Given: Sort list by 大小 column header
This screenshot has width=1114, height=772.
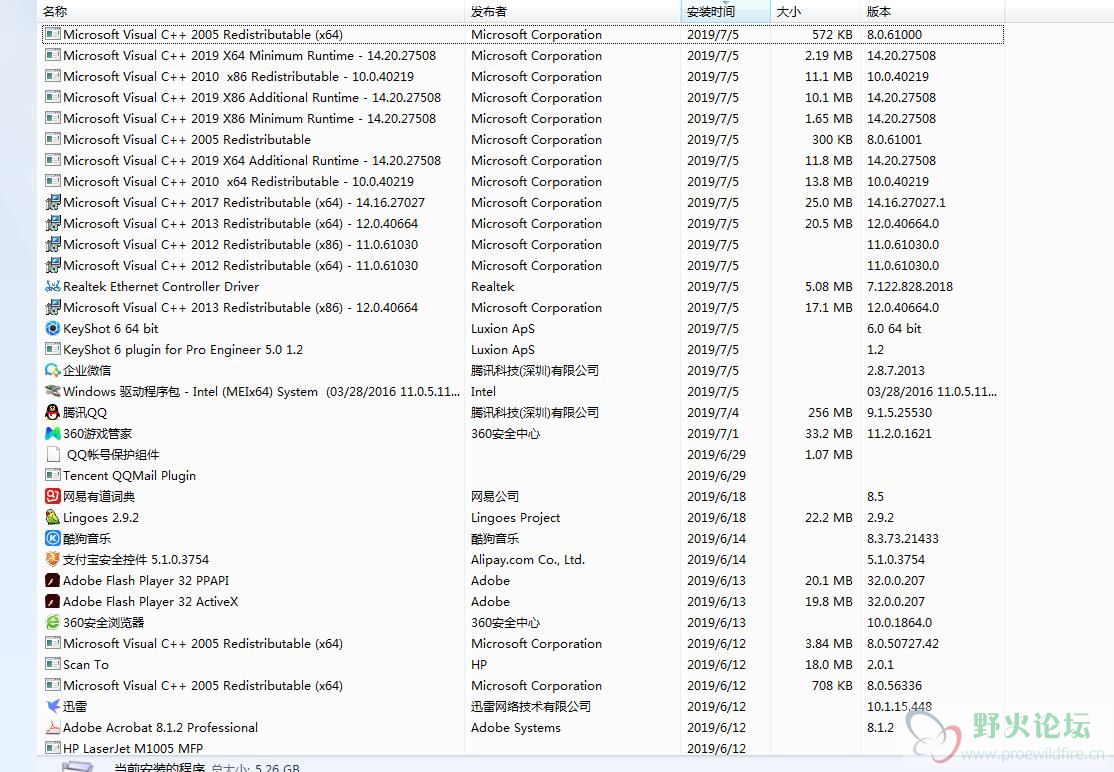Looking at the screenshot, I should [x=816, y=11].
